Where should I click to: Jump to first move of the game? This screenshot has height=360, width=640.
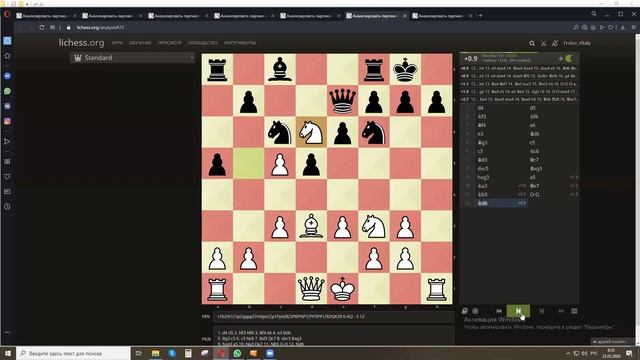point(499,311)
